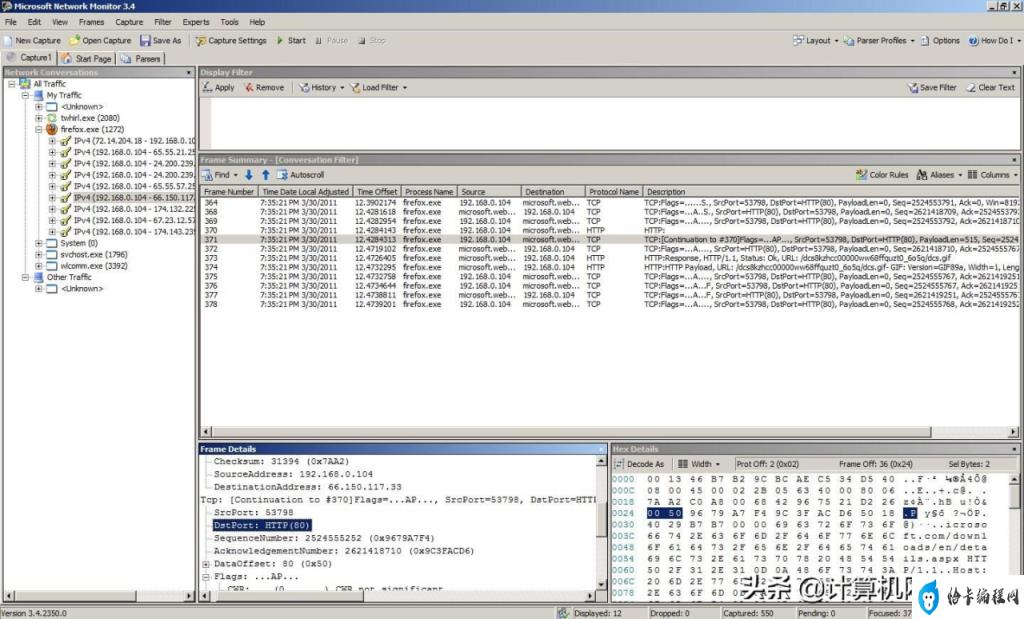1024x619 pixels.
Task: Click Decode As in Hex Details
Action: pyautogui.click(x=639, y=464)
